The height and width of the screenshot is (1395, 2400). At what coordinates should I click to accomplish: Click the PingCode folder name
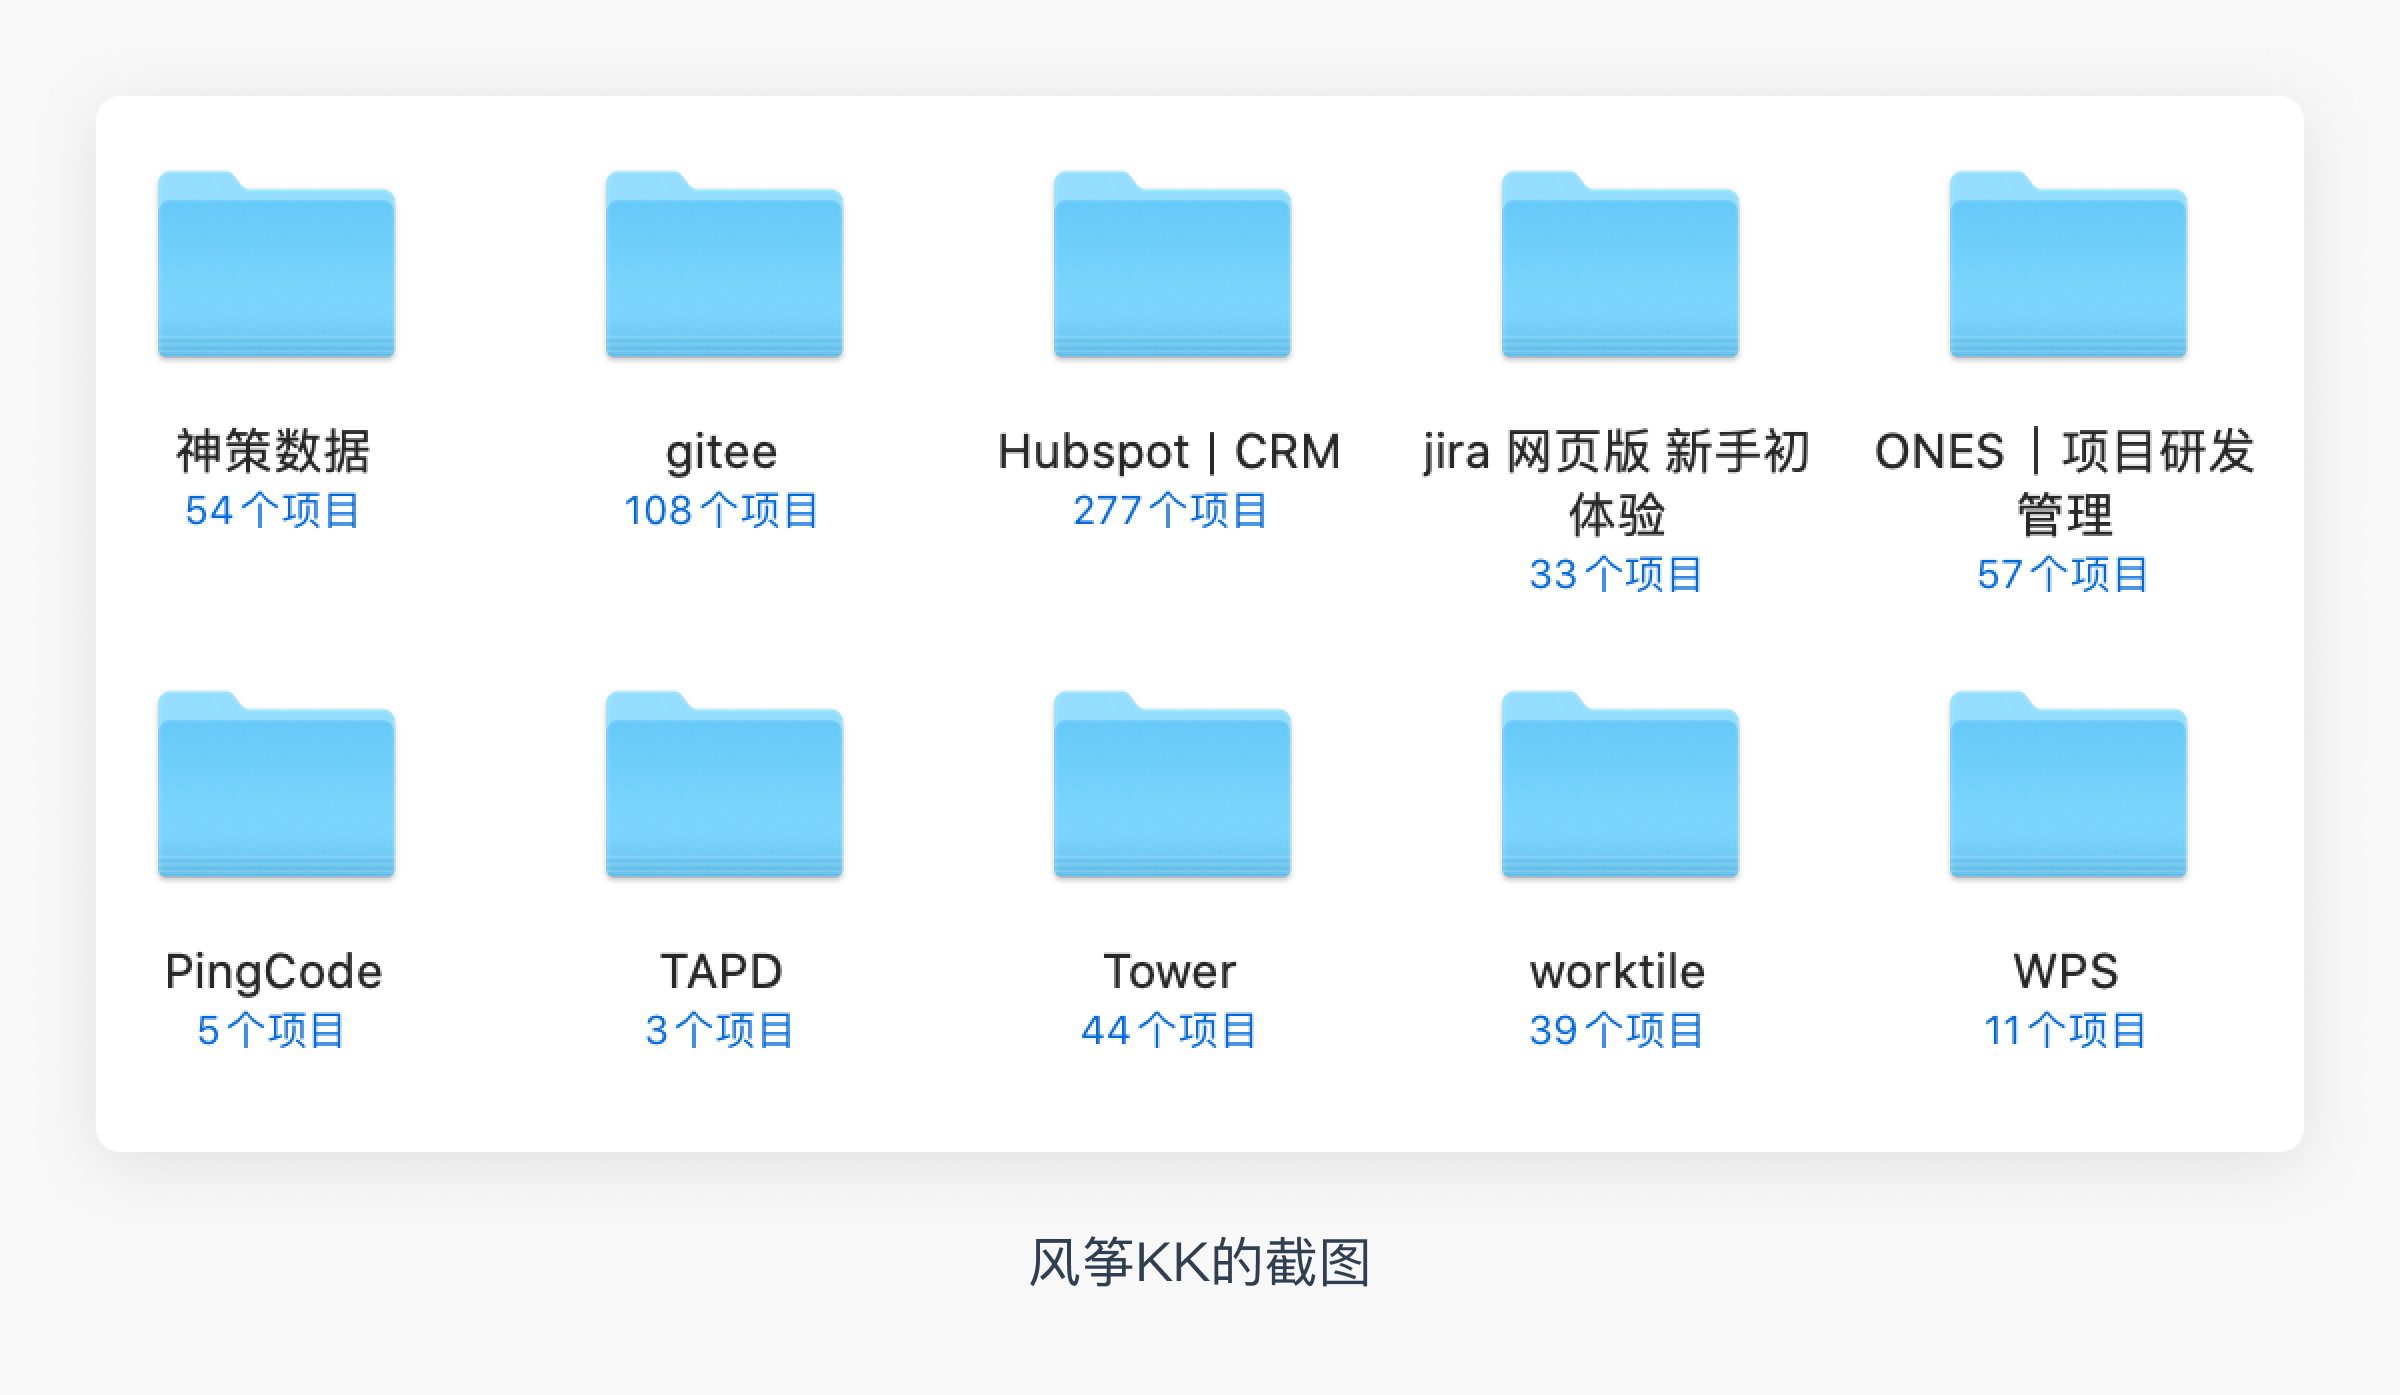[x=273, y=972]
